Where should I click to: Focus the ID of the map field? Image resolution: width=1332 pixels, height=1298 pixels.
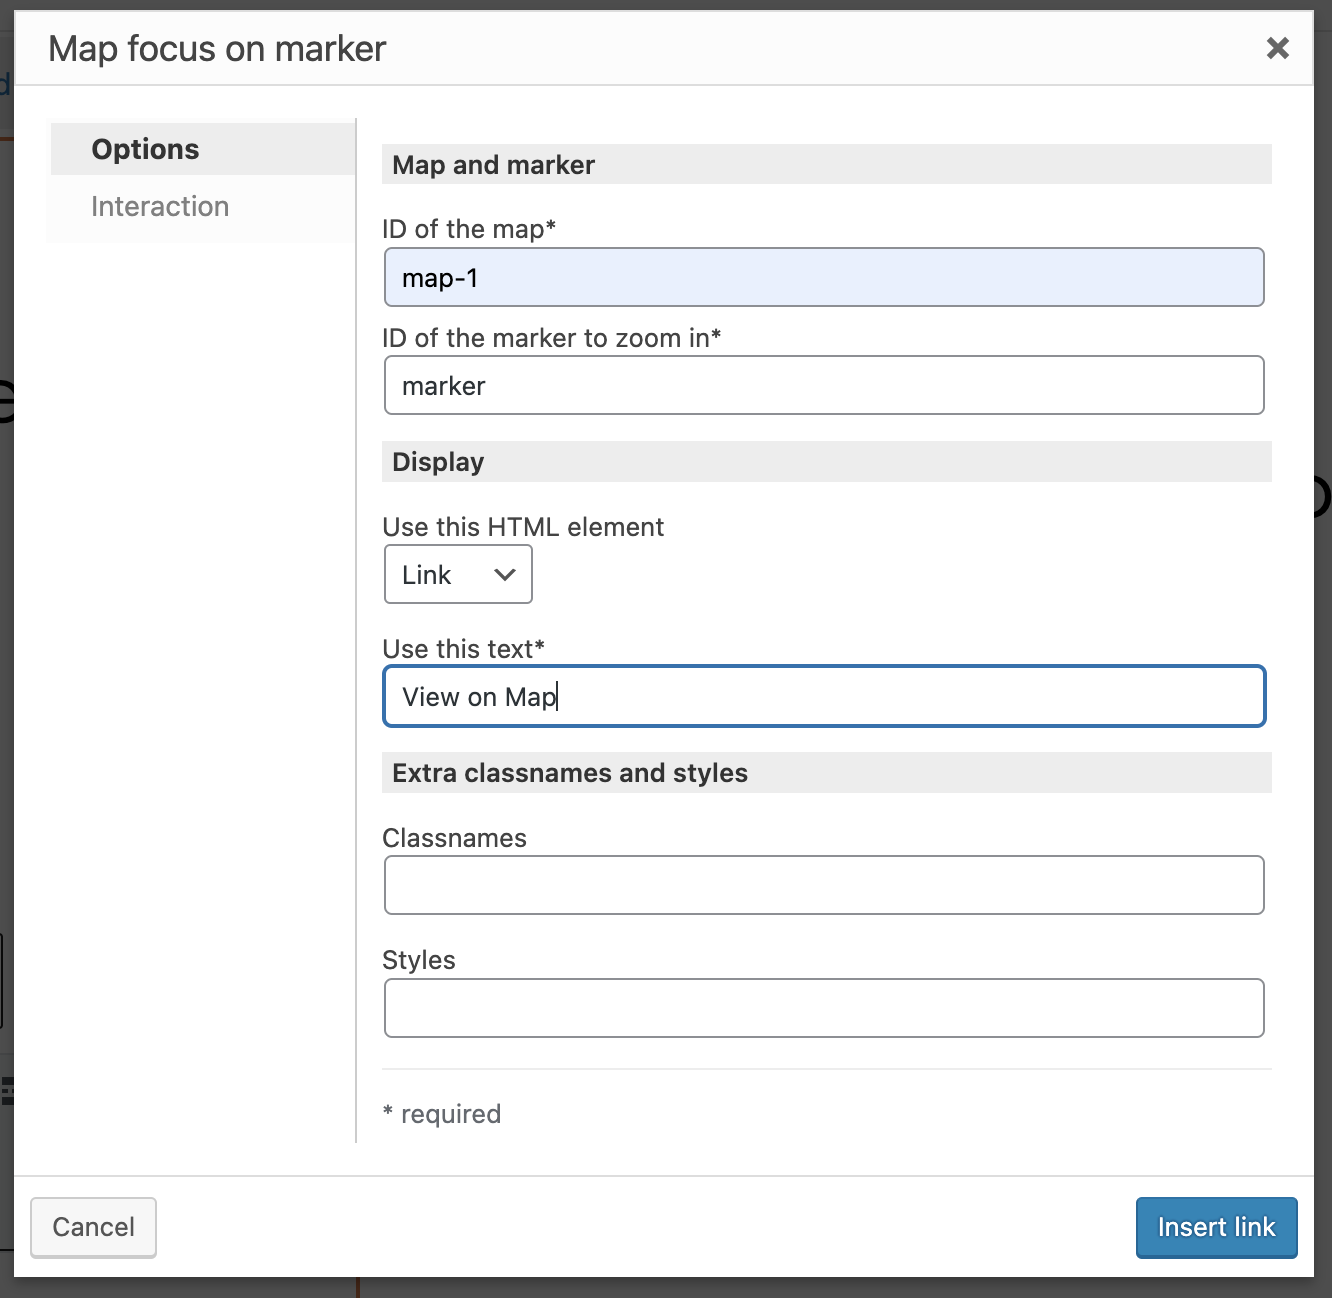tap(824, 277)
